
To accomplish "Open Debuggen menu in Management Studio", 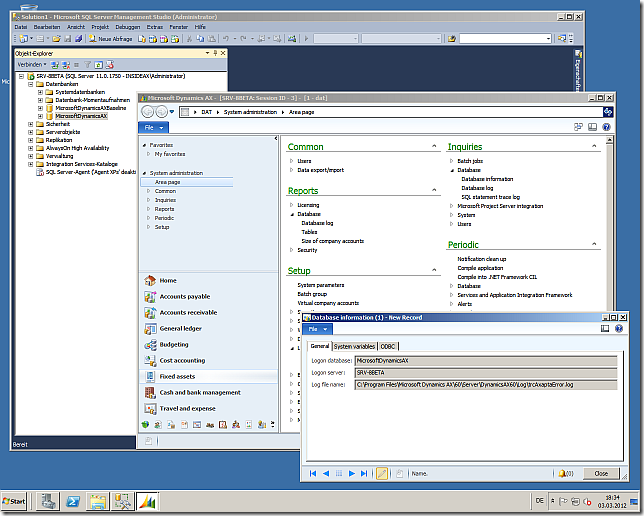I will pyautogui.click(x=128, y=27).
